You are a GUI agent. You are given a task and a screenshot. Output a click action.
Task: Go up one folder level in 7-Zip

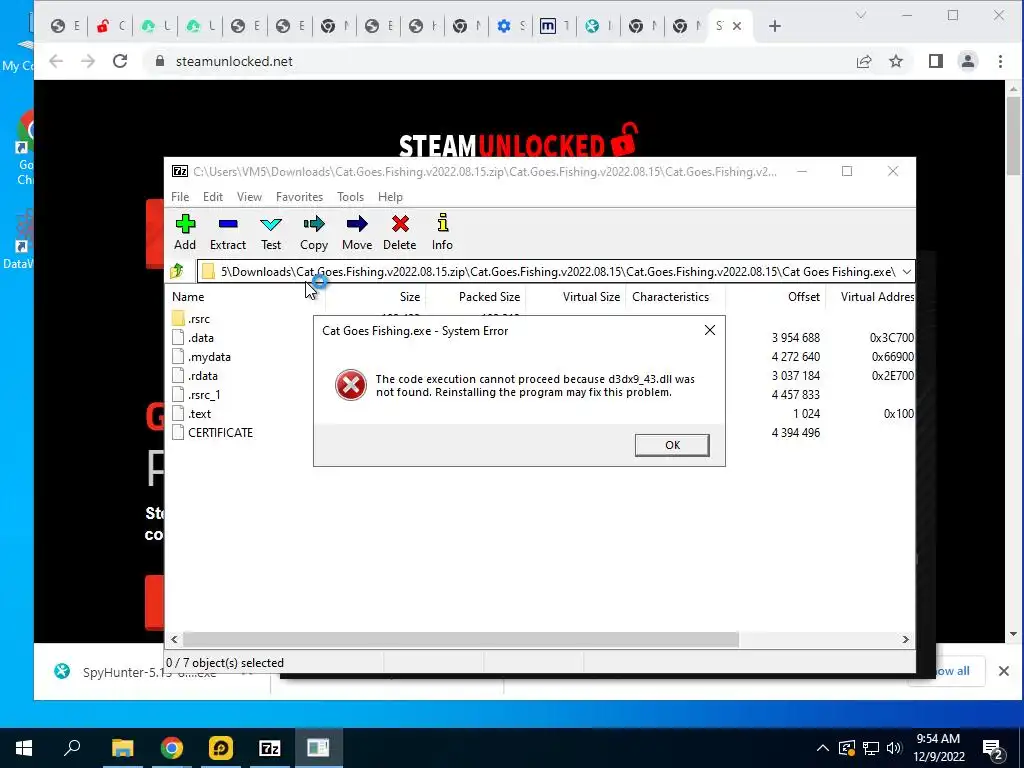tap(177, 271)
